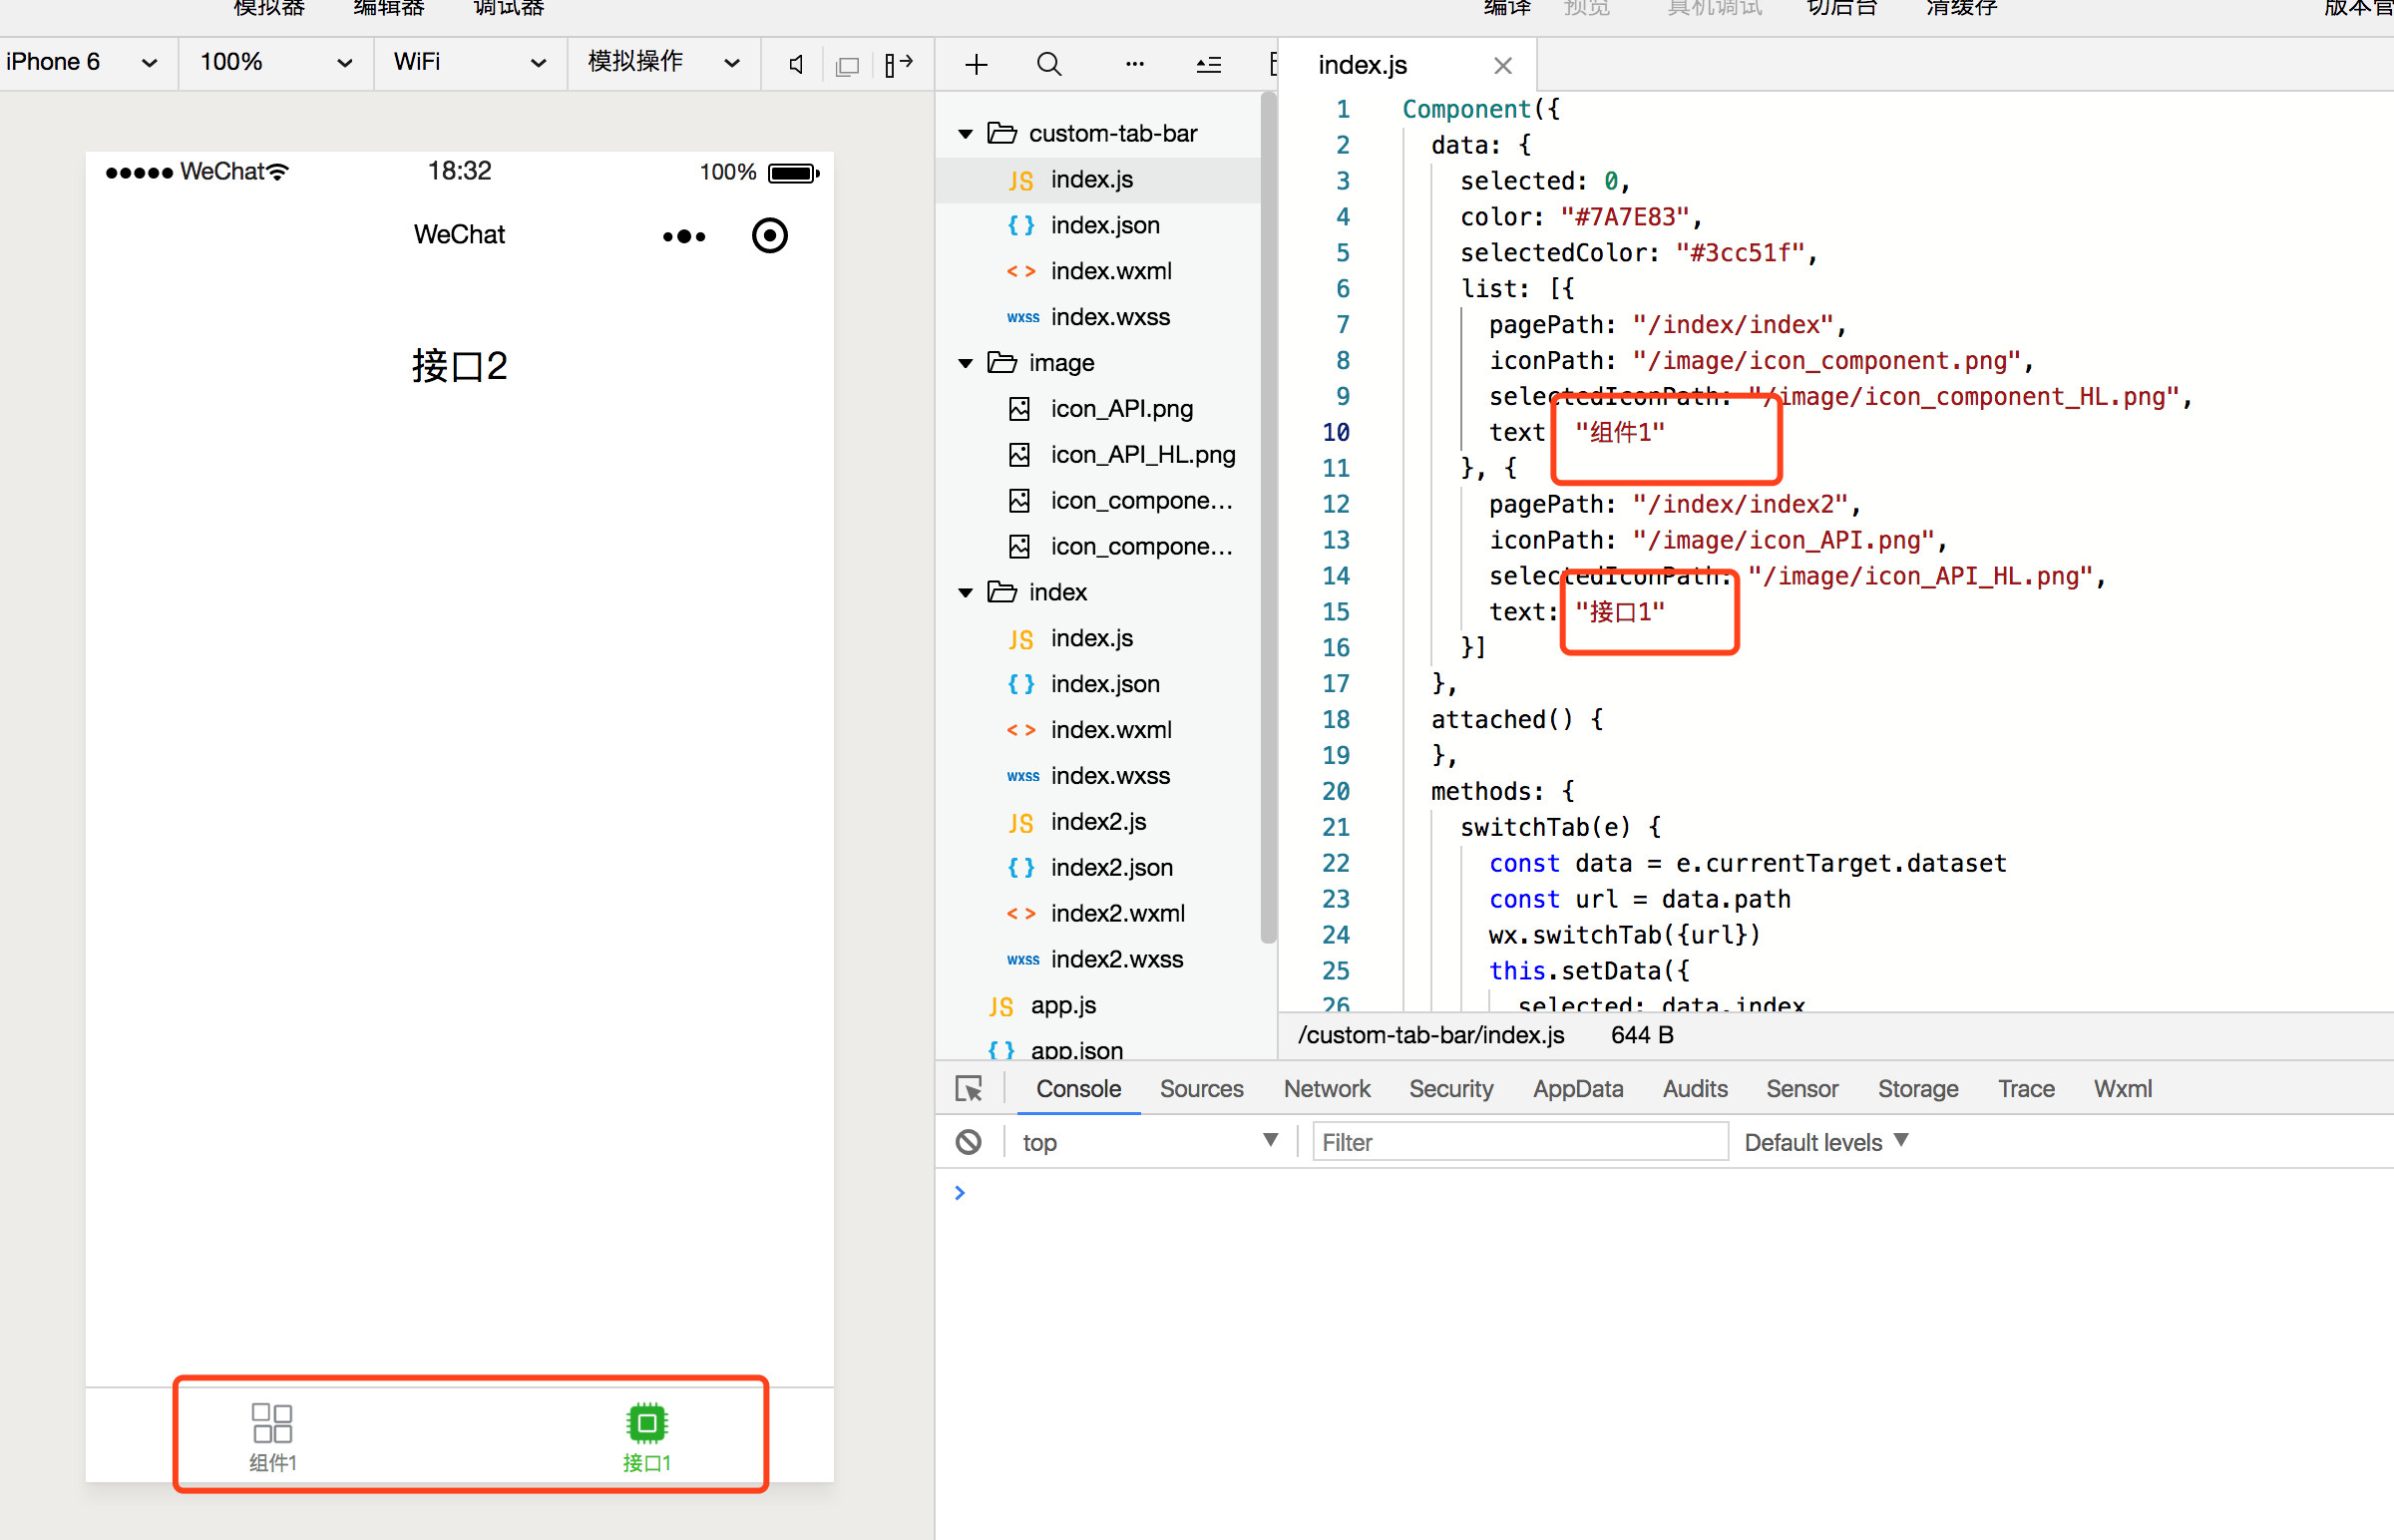Switch to the Network tab
This screenshot has height=1540, width=2394.
pos(1327,1089)
